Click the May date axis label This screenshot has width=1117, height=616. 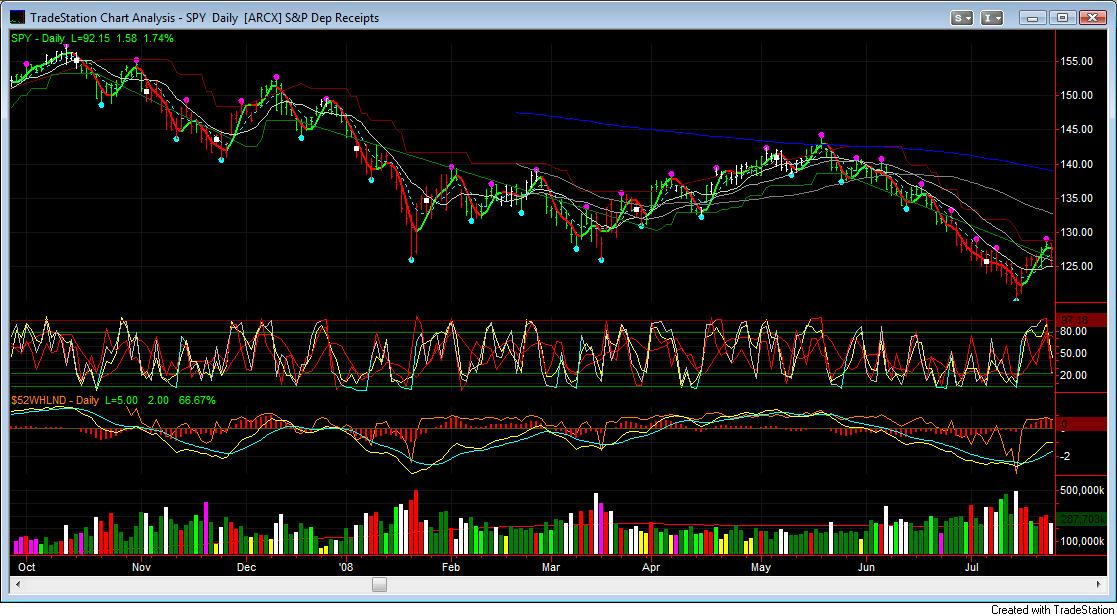[x=762, y=568]
